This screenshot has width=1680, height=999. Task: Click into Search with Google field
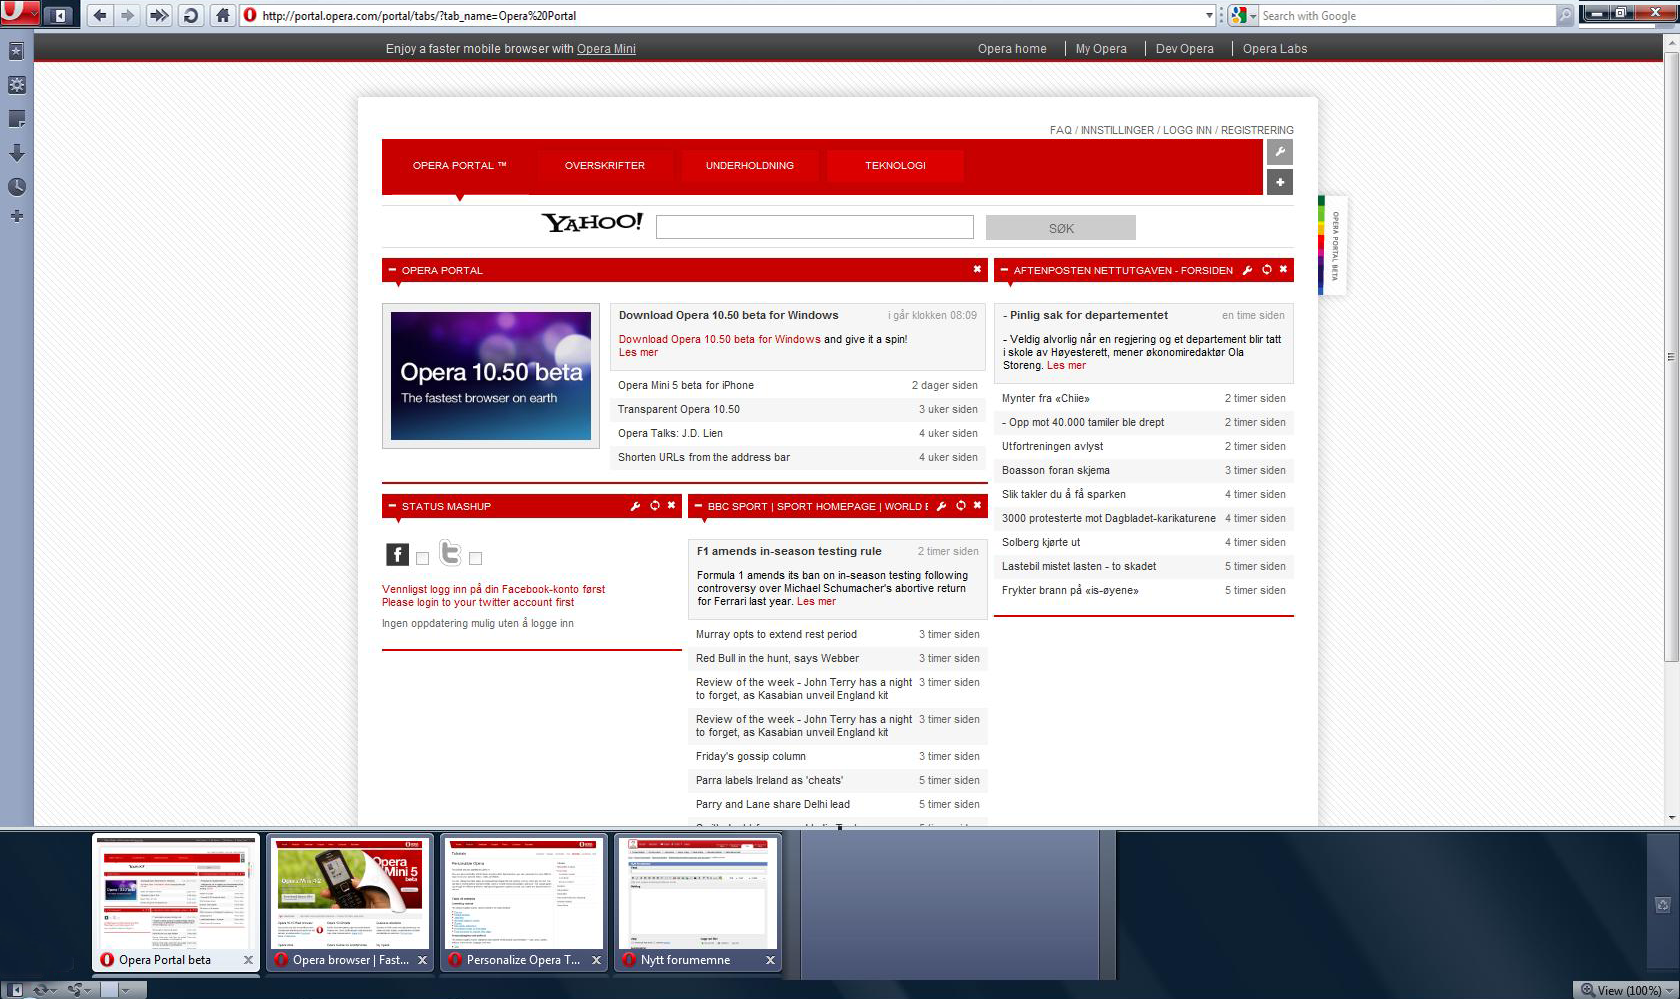1406,16
